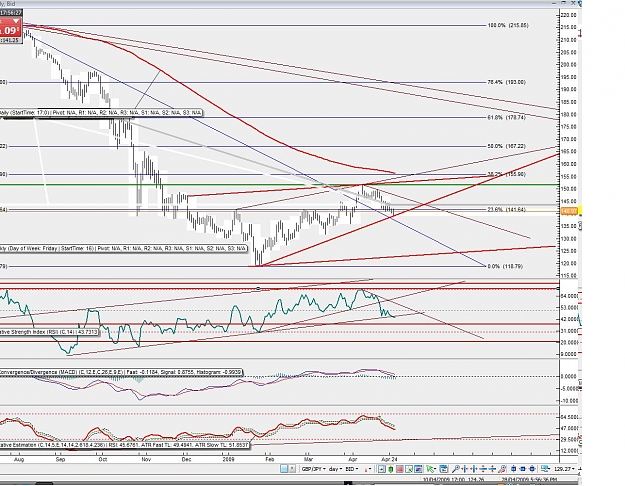Click the Apr 24 date on time axis
Image resolution: width=625 pixels, height=486 pixels.
coord(389,459)
